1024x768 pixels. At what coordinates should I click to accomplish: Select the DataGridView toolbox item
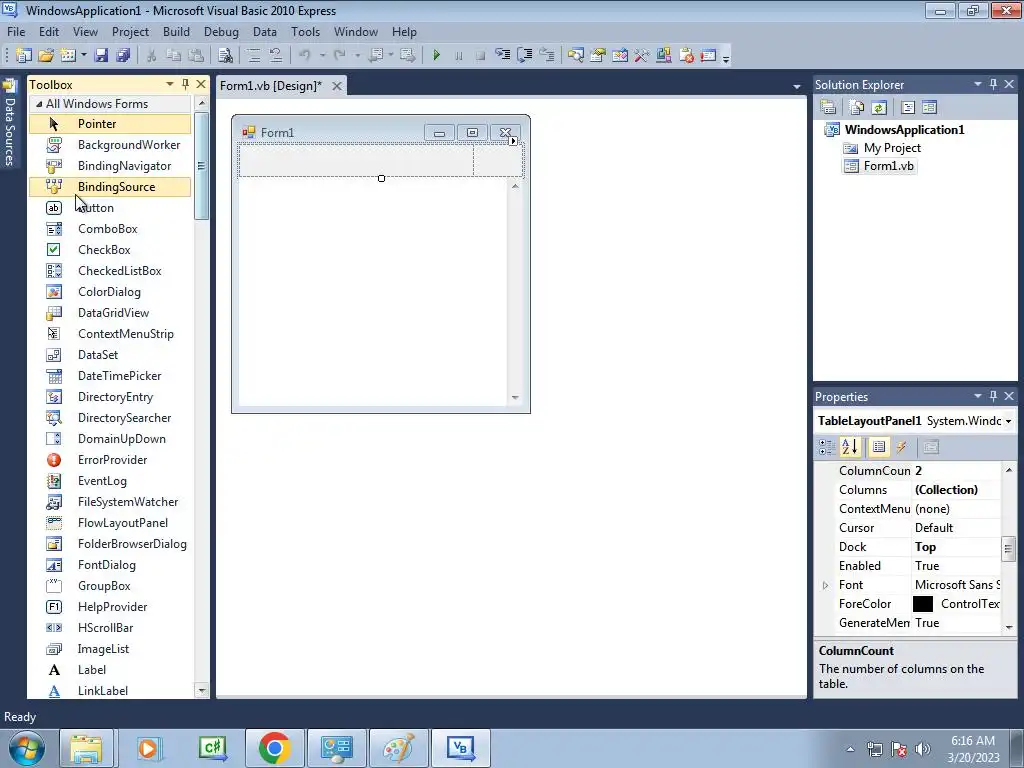coord(110,313)
